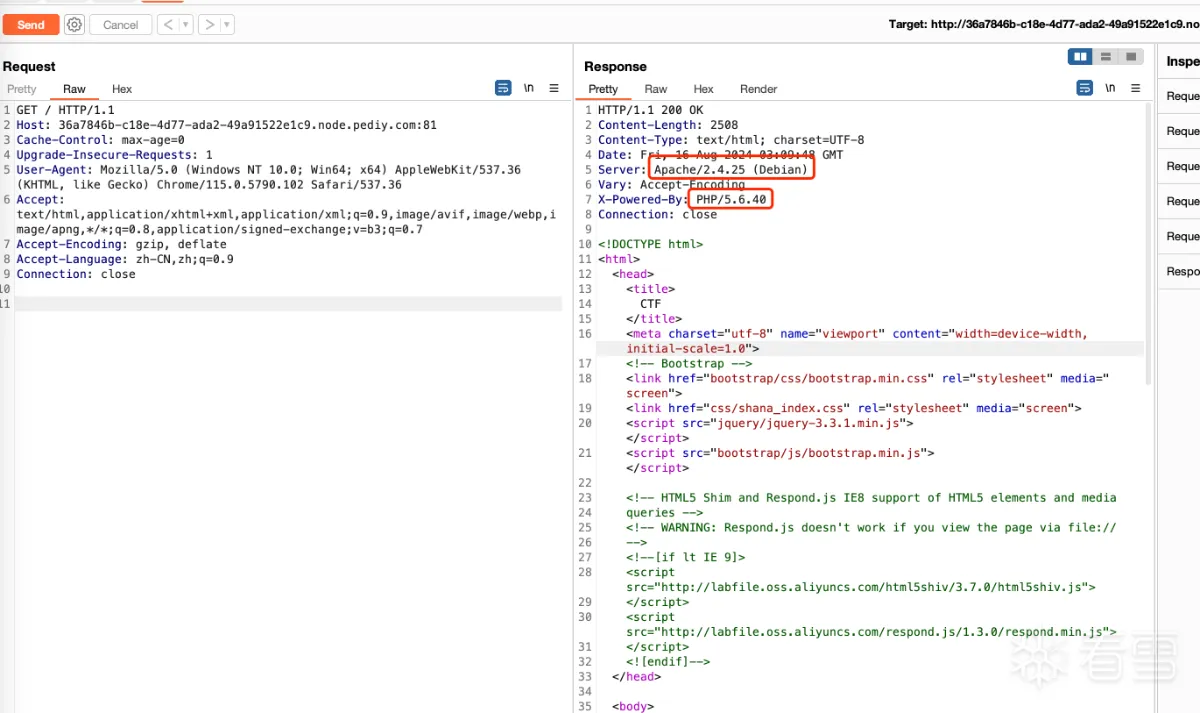Show non-printable characters in the Response panel
This screenshot has height=713, width=1200.
pos(1110,88)
